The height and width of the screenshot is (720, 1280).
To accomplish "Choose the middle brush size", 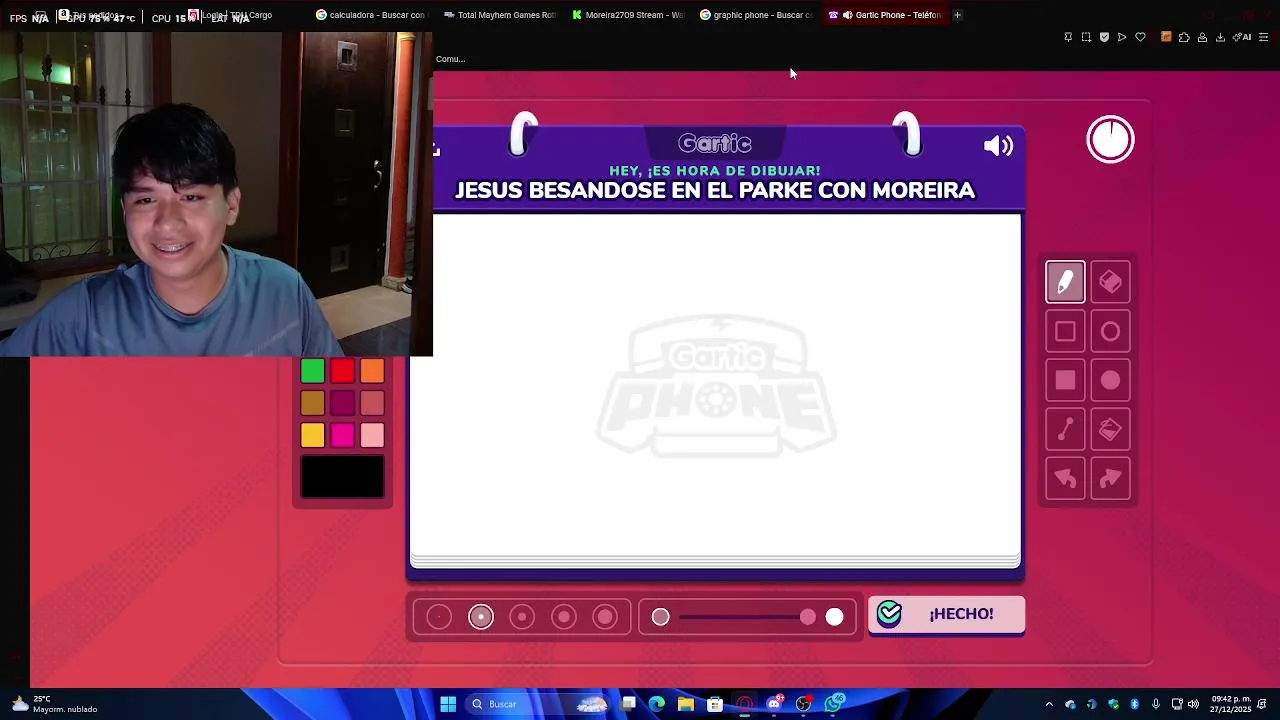I will [x=522, y=617].
